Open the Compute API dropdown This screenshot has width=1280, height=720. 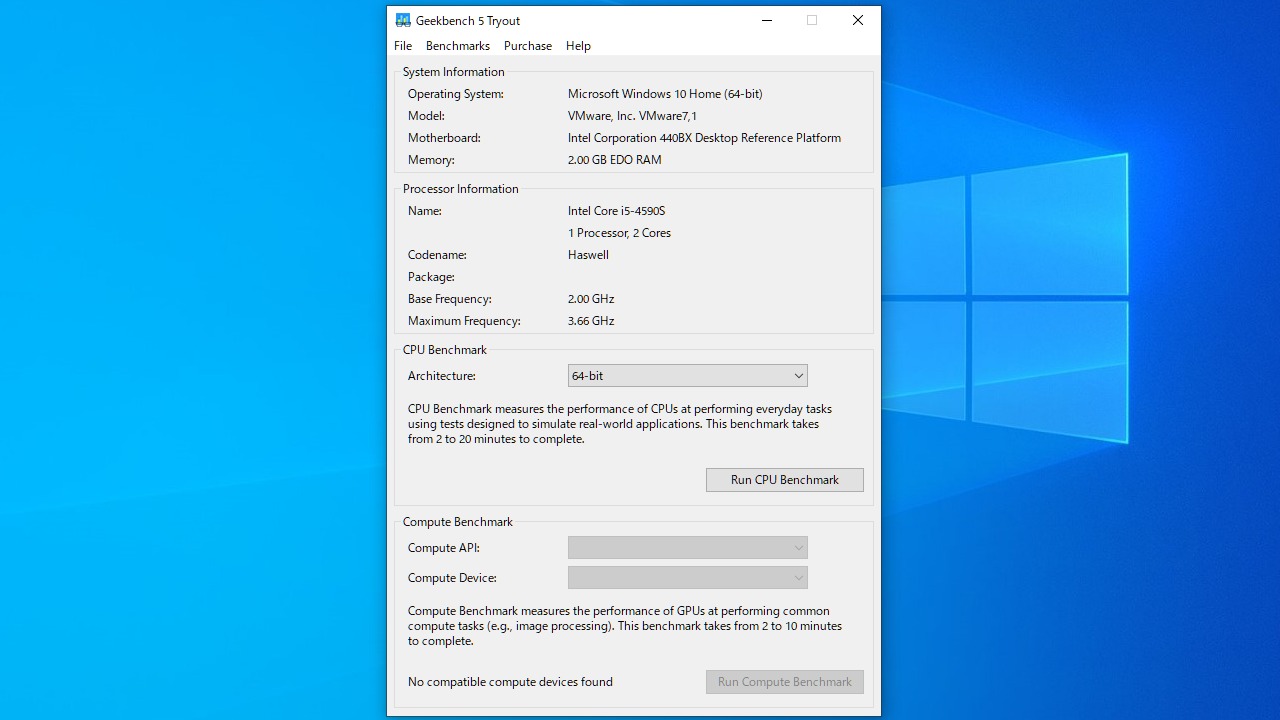click(x=688, y=548)
